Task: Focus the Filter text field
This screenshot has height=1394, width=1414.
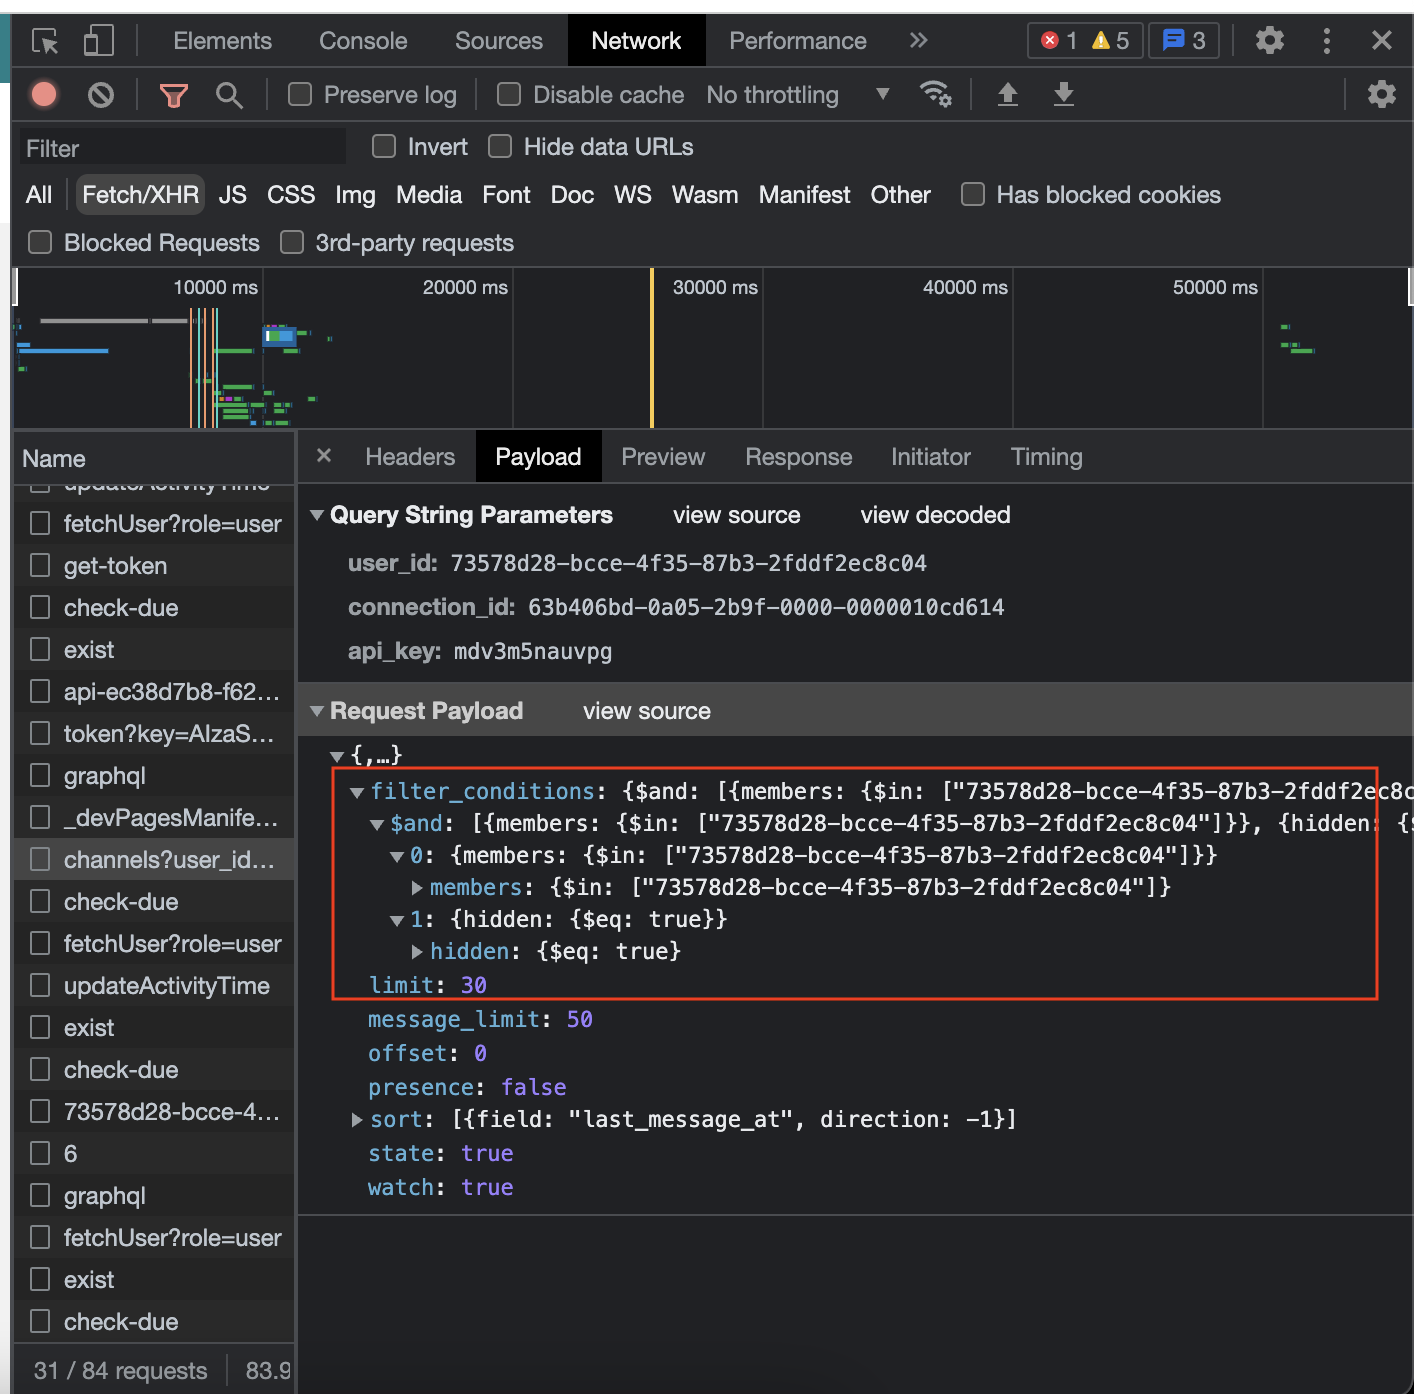Action: 183,148
